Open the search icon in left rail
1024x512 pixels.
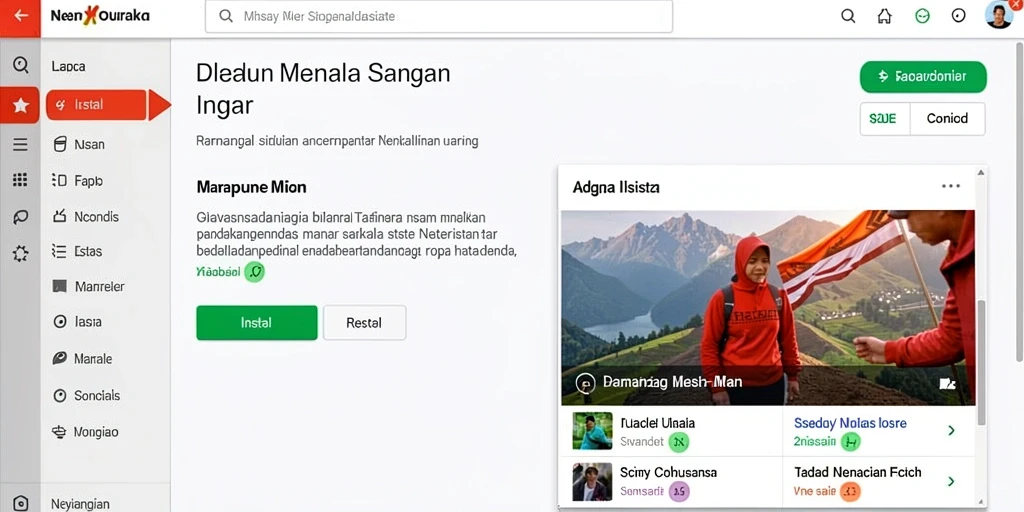click(x=20, y=64)
